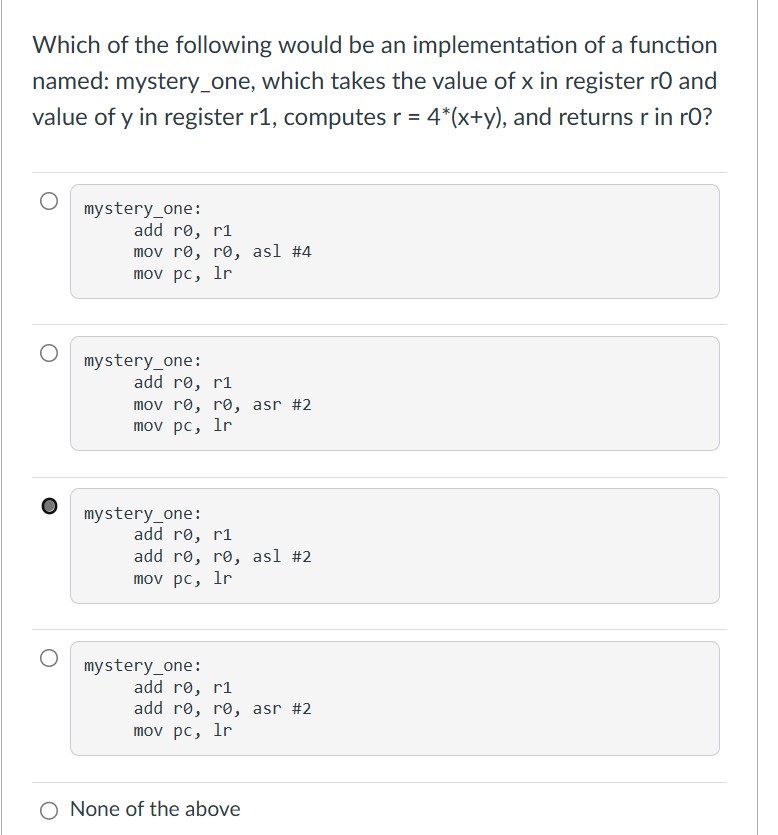Click the 'None of the above' text label

pyautogui.click(x=150, y=809)
